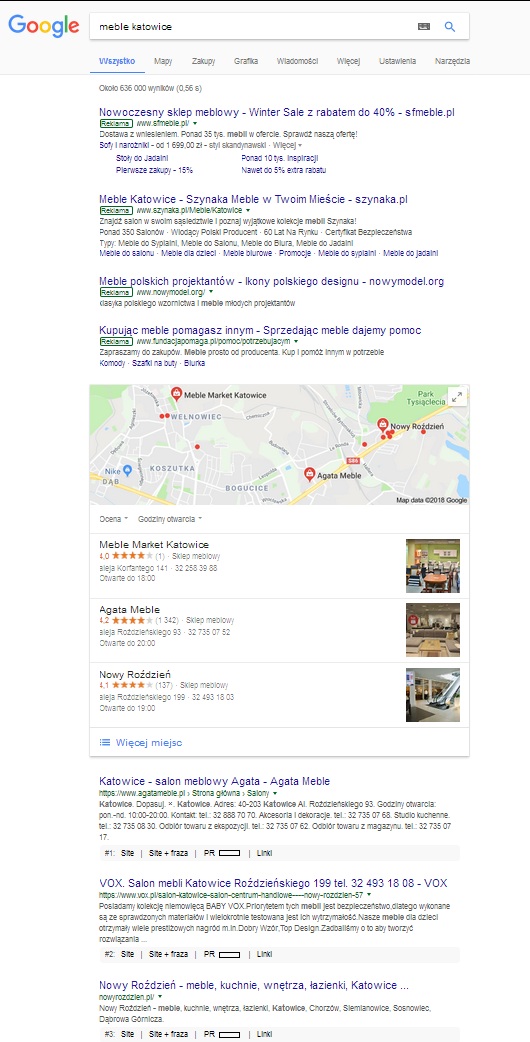Open the on-screen keyboard icon in search box

424,27
